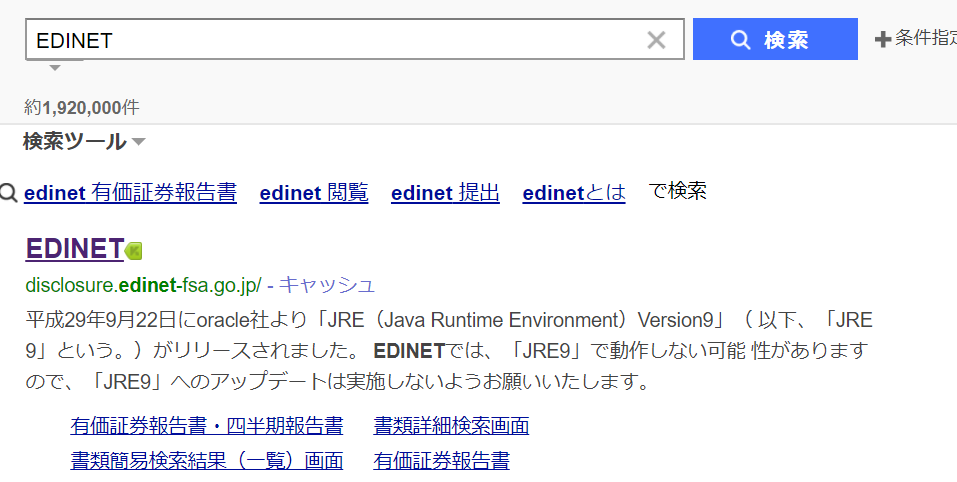The image size is (957, 482).
Task: Click the green badge icon next to EDINET
Action: [134, 251]
